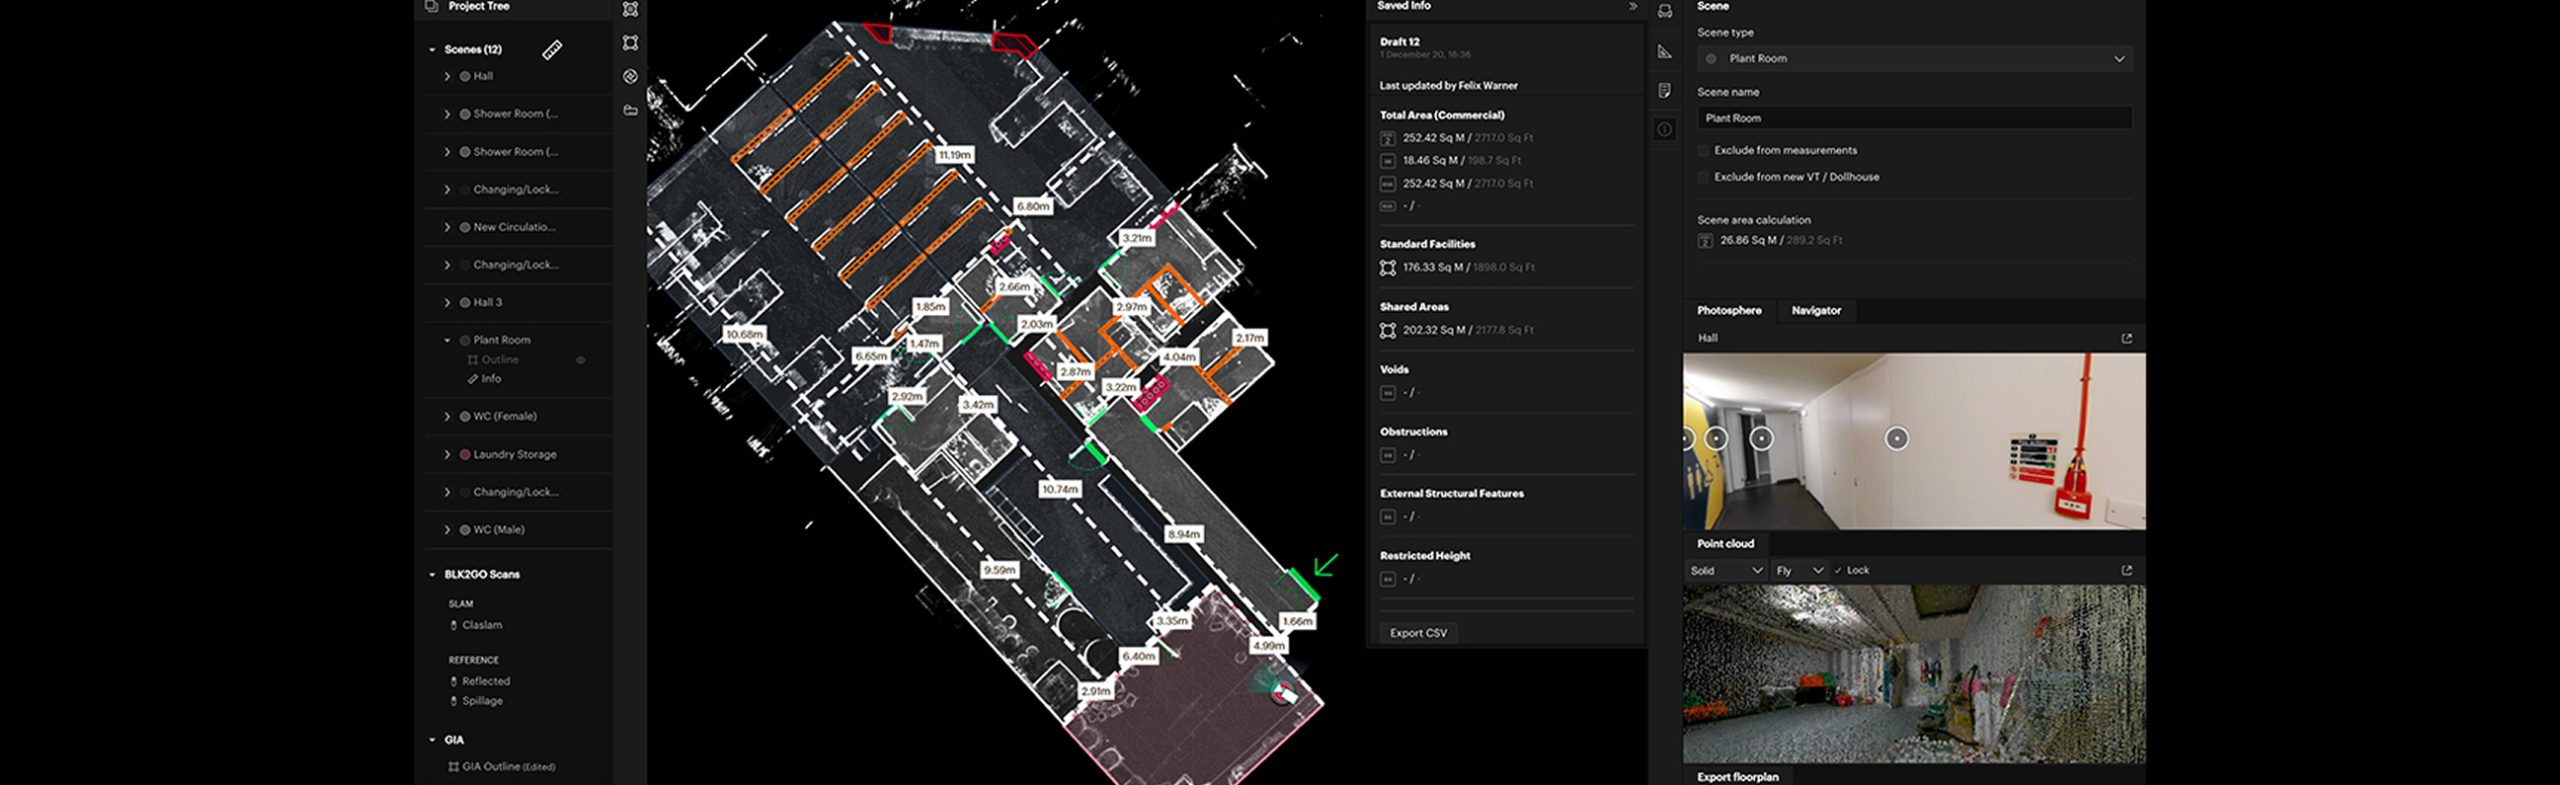This screenshot has height=785, width=2560.
Task: Switch to the Navigator tab
Action: click(1815, 310)
